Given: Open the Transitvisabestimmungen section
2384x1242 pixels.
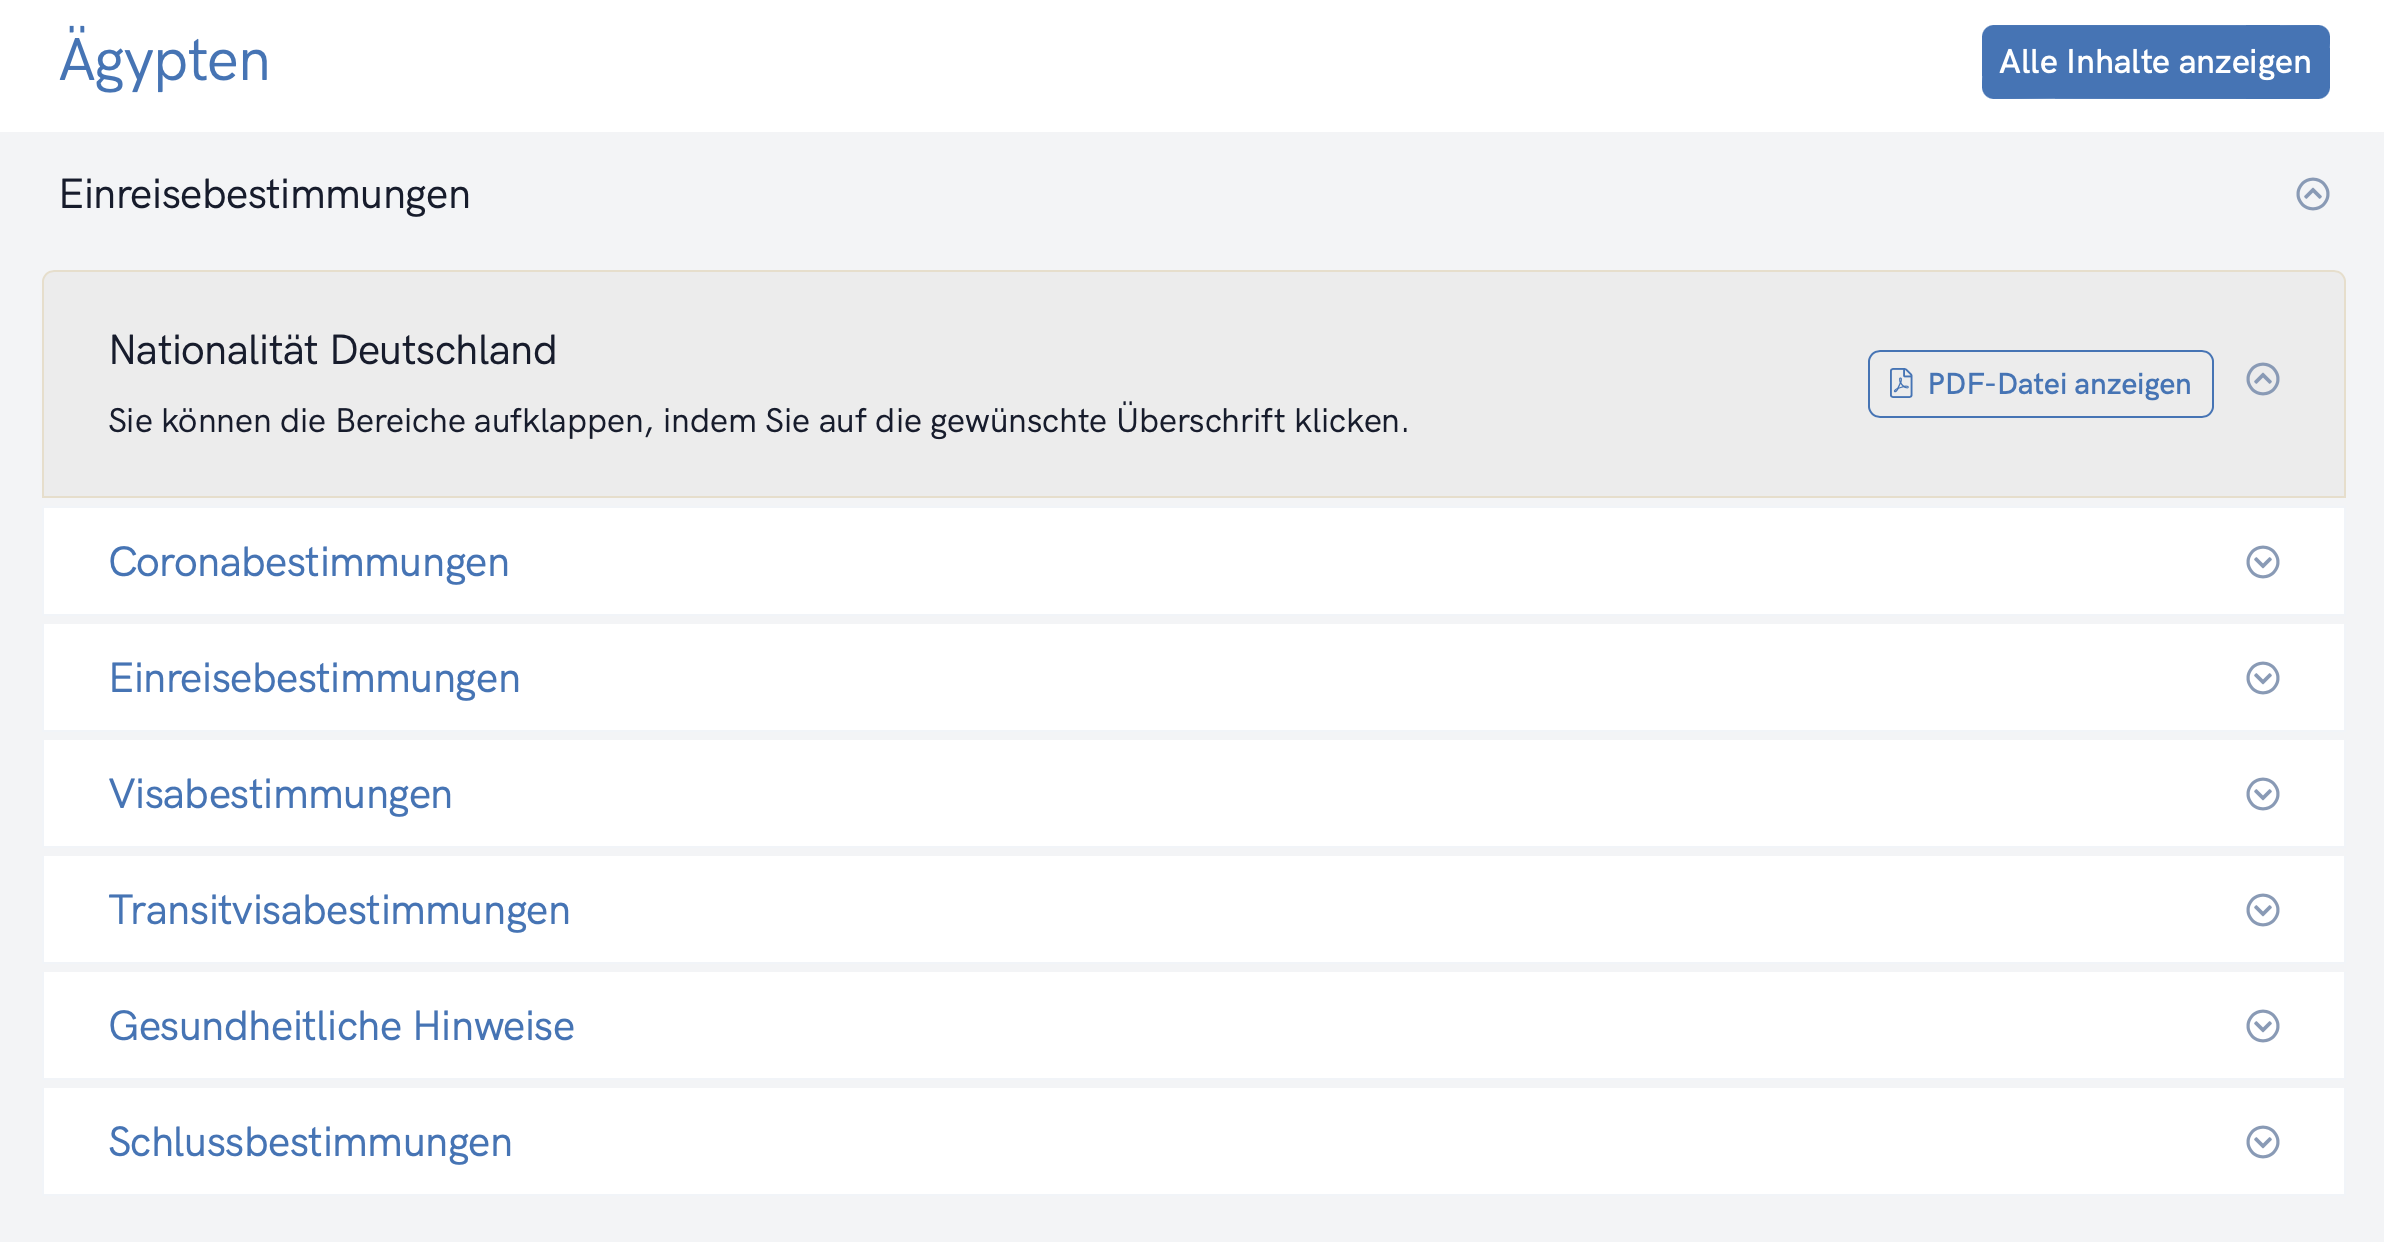Looking at the screenshot, I should pyautogui.click(x=339, y=910).
